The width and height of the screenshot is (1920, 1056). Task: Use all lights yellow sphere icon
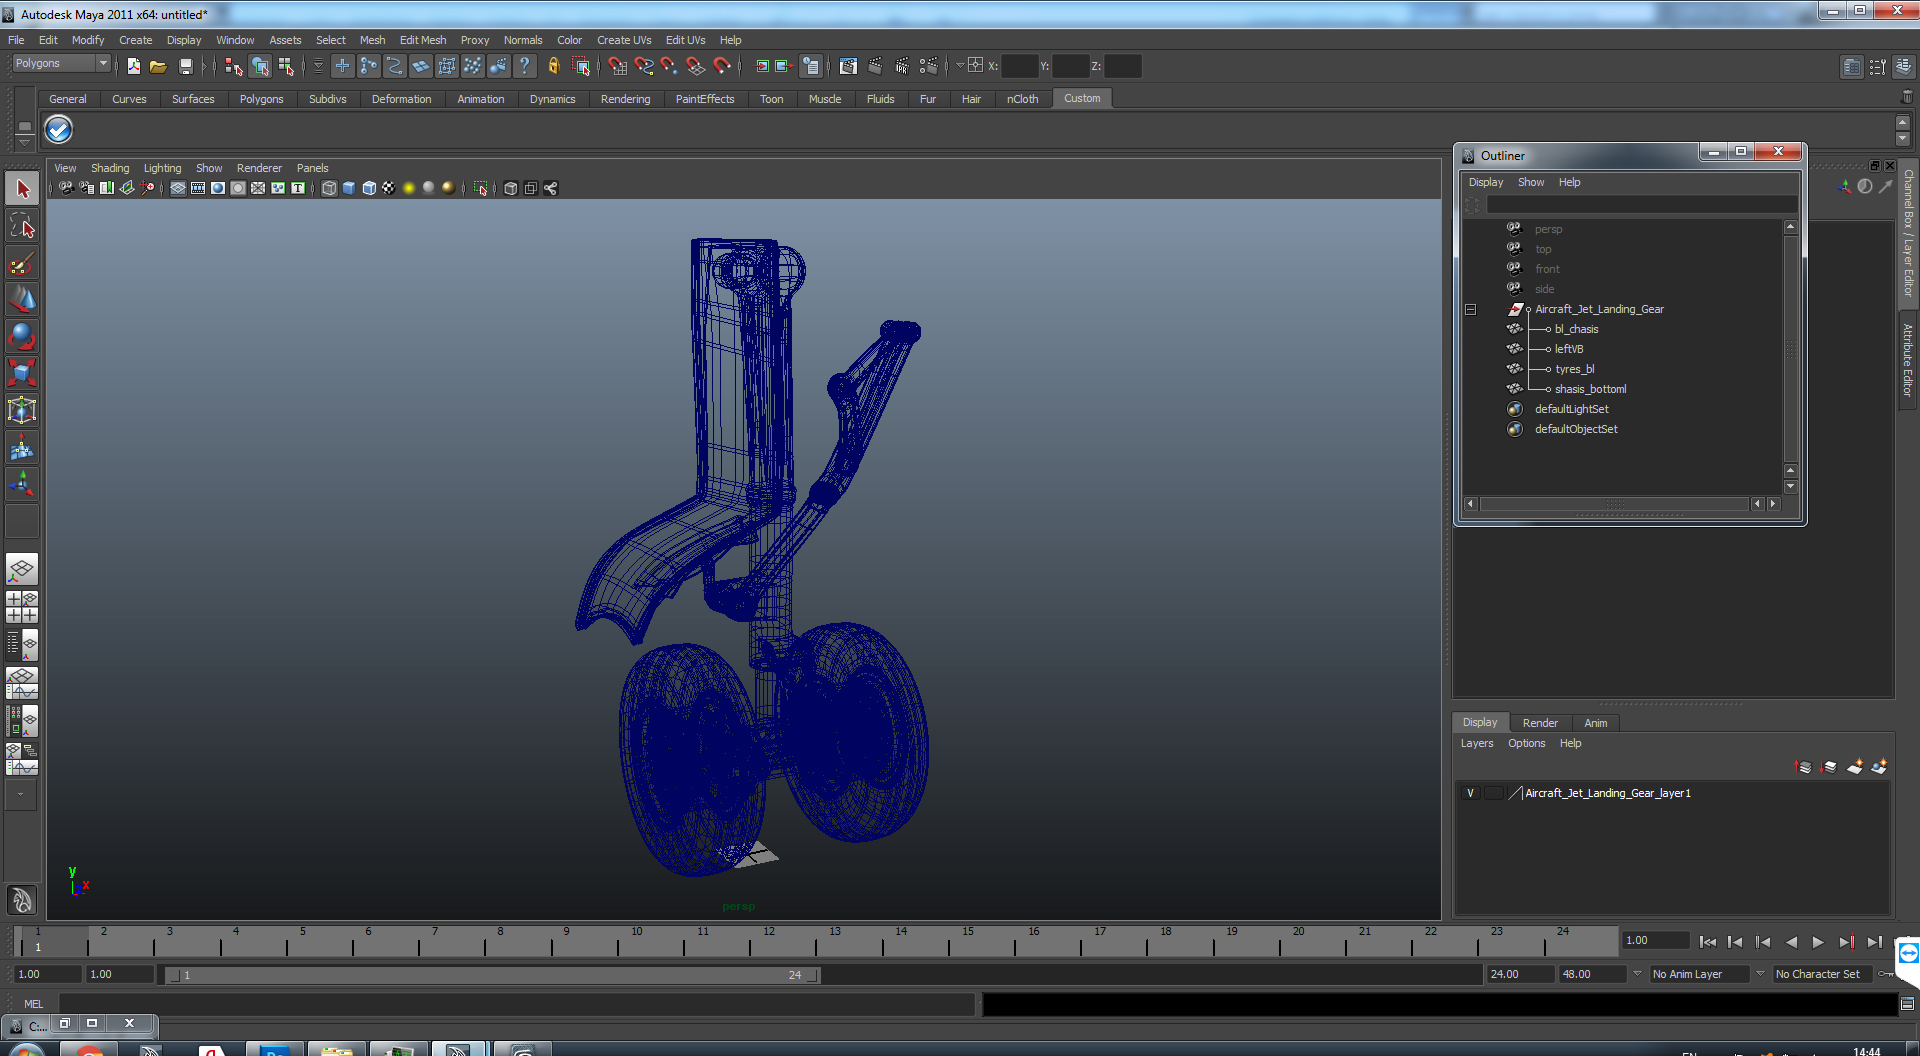(409, 188)
